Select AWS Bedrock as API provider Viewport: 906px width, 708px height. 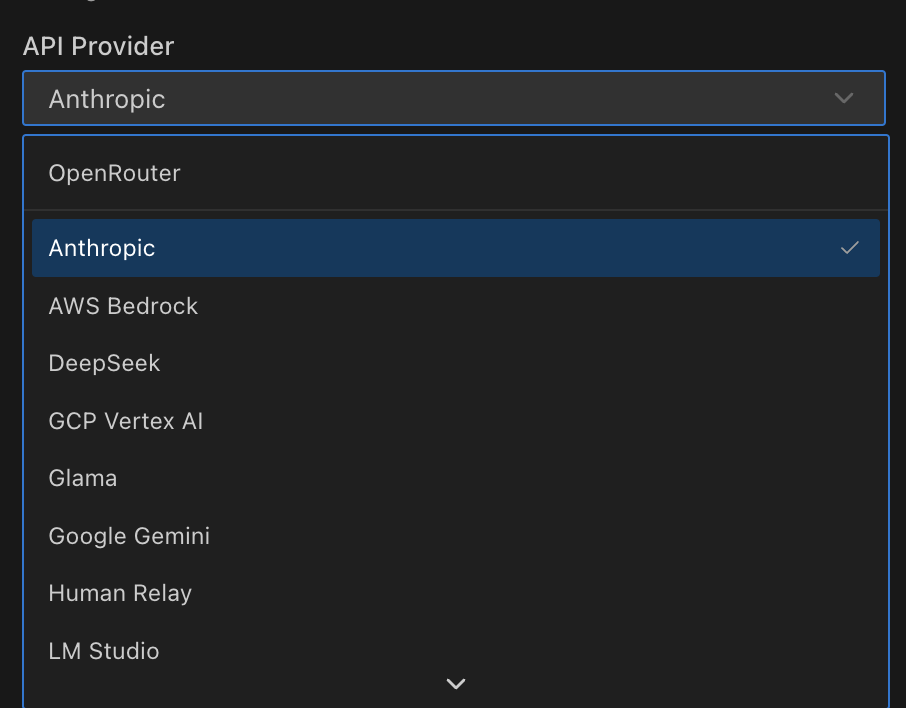pyautogui.click(x=122, y=305)
